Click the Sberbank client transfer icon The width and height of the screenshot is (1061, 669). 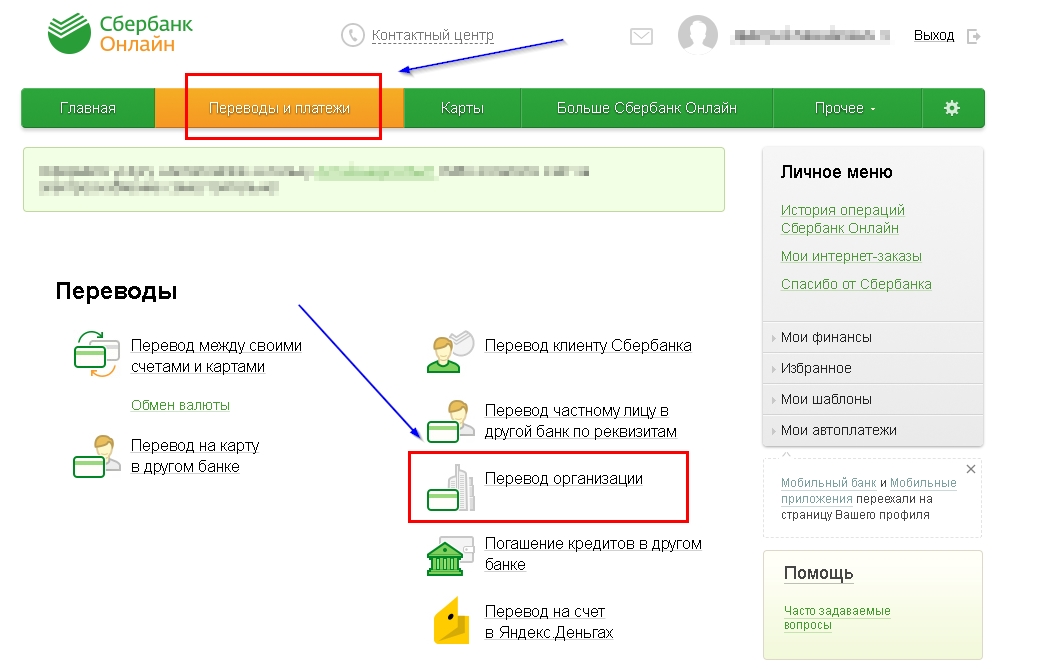[450, 352]
